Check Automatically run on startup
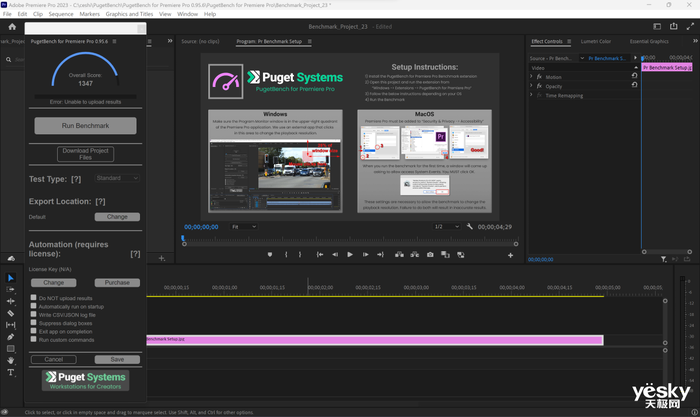700x417 pixels. point(33,306)
